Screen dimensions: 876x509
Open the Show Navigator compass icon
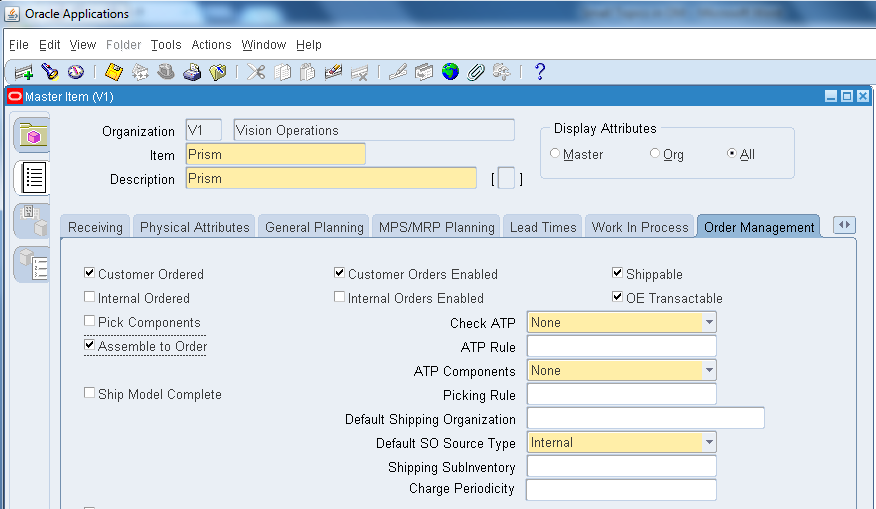pyautogui.click(x=75, y=72)
